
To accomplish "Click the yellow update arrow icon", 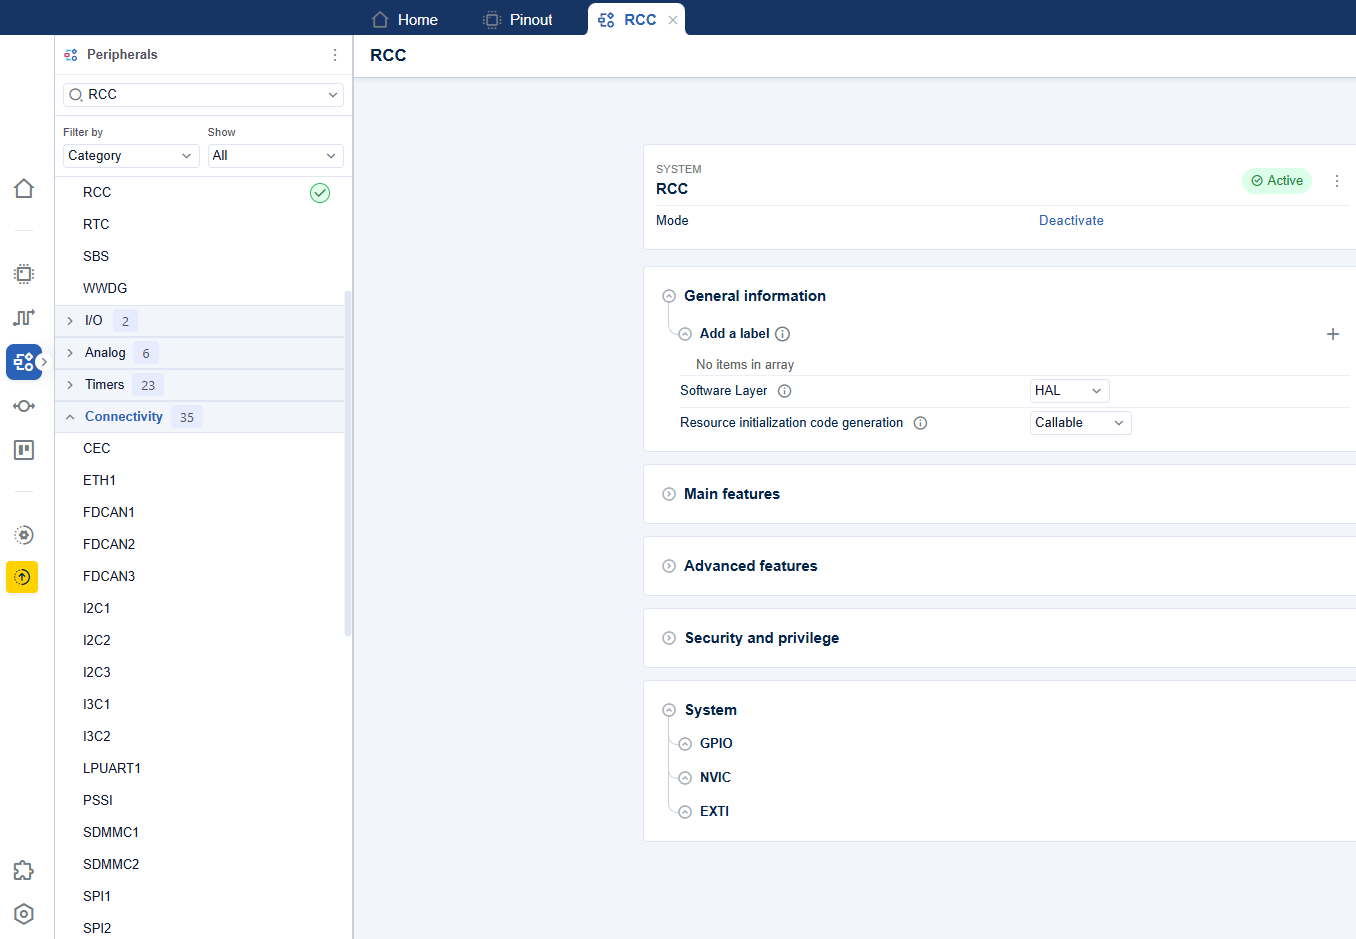I will tap(22, 577).
